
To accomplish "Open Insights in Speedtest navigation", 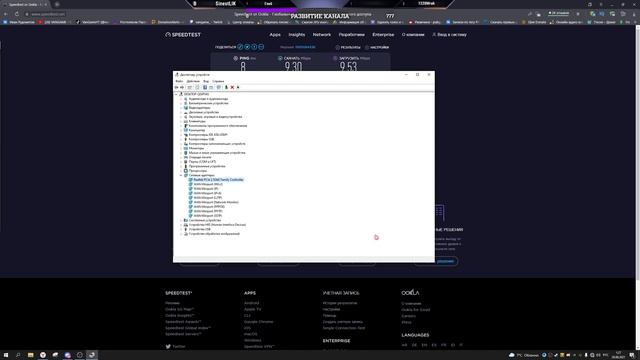I will tap(297, 35).
